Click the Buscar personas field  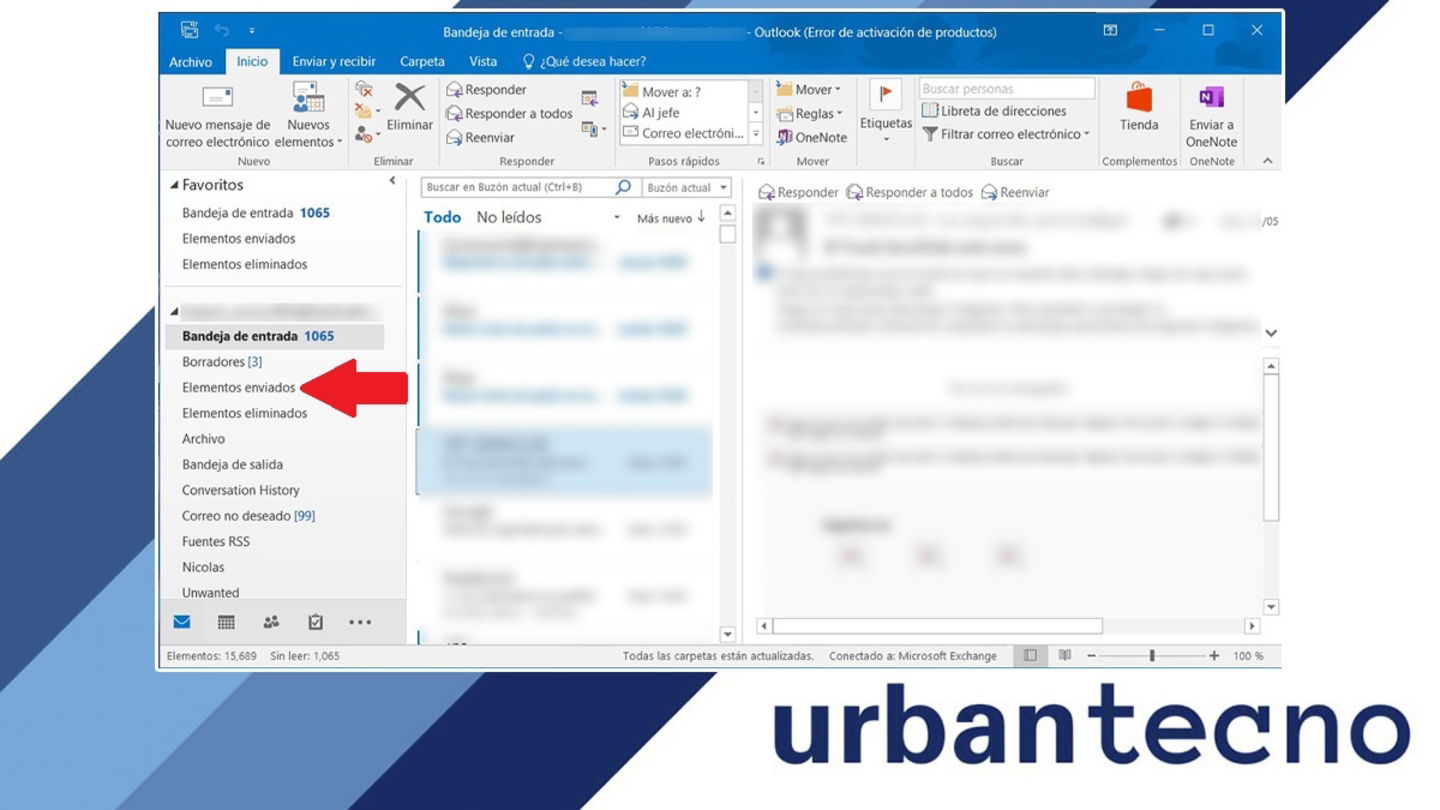click(x=1007, y=89)
